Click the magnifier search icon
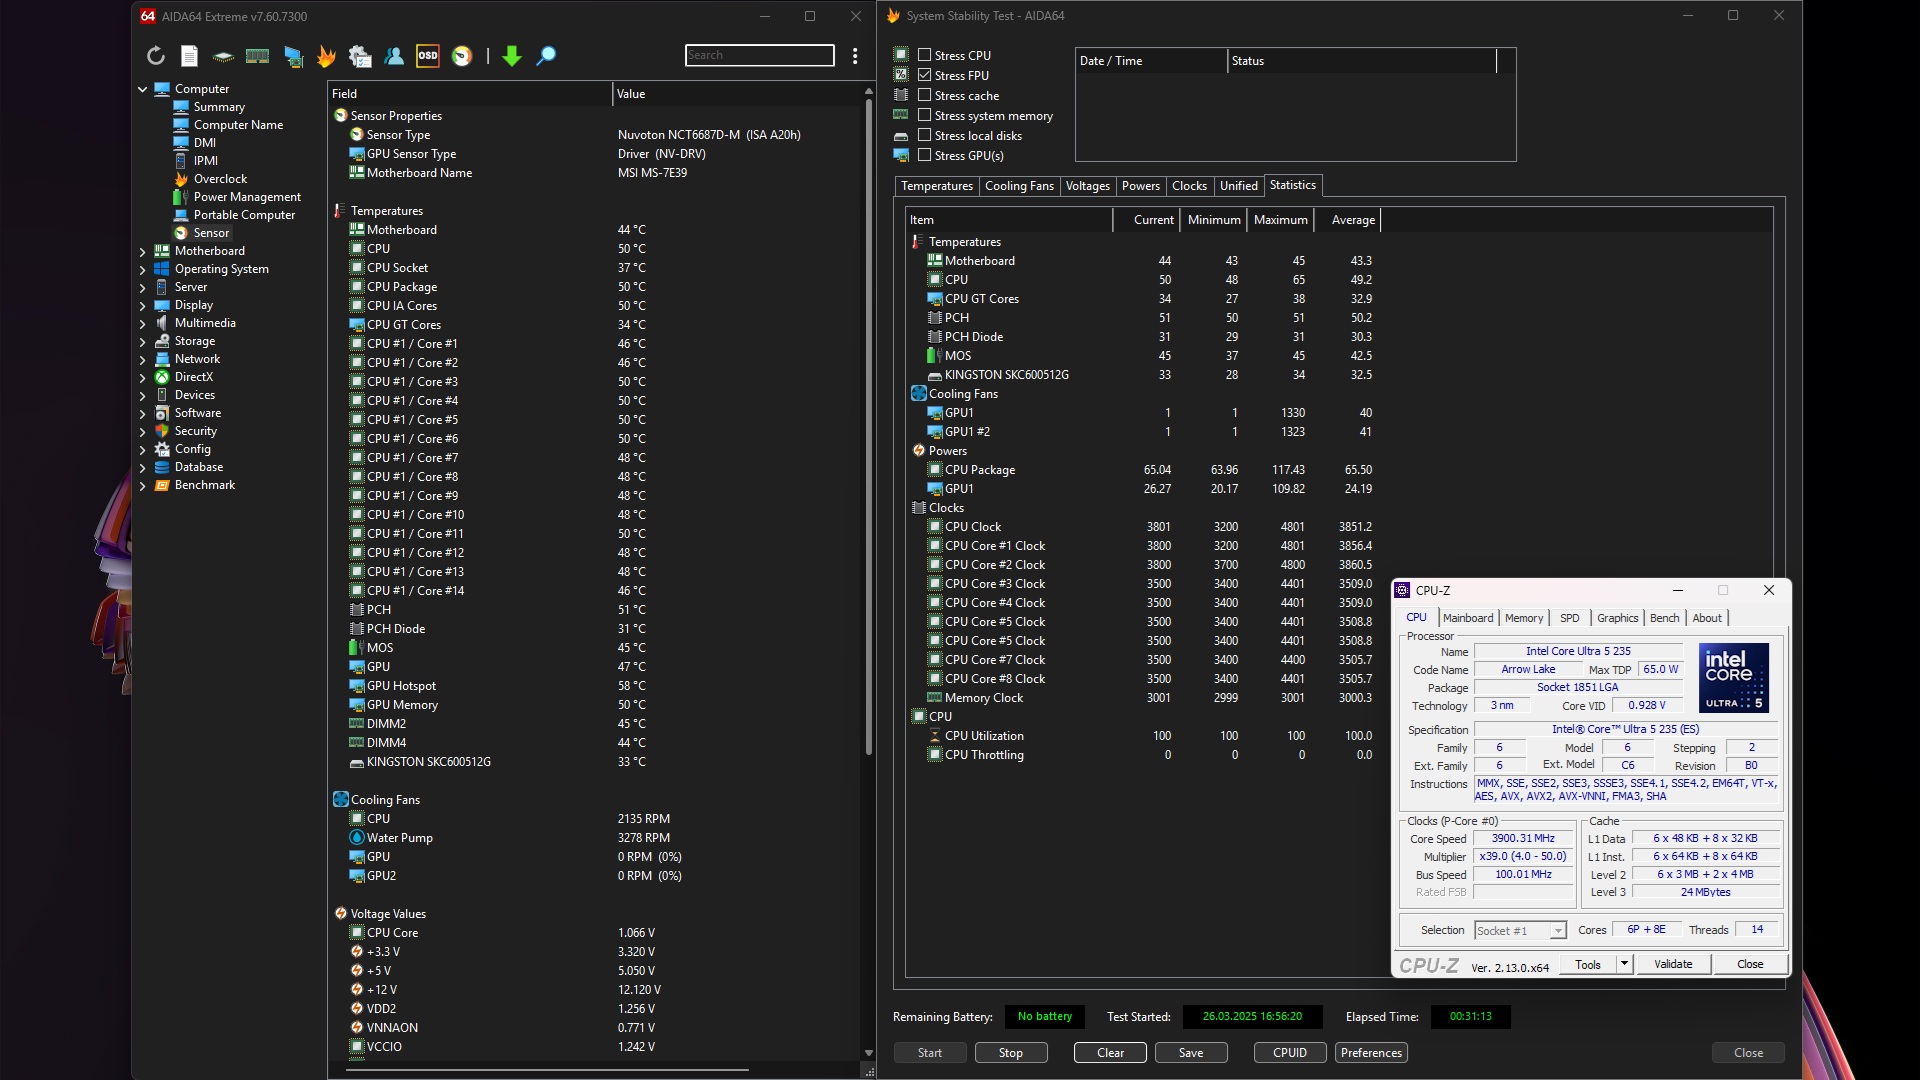This screenshot has width=1920, height=1080. [546, 56]
